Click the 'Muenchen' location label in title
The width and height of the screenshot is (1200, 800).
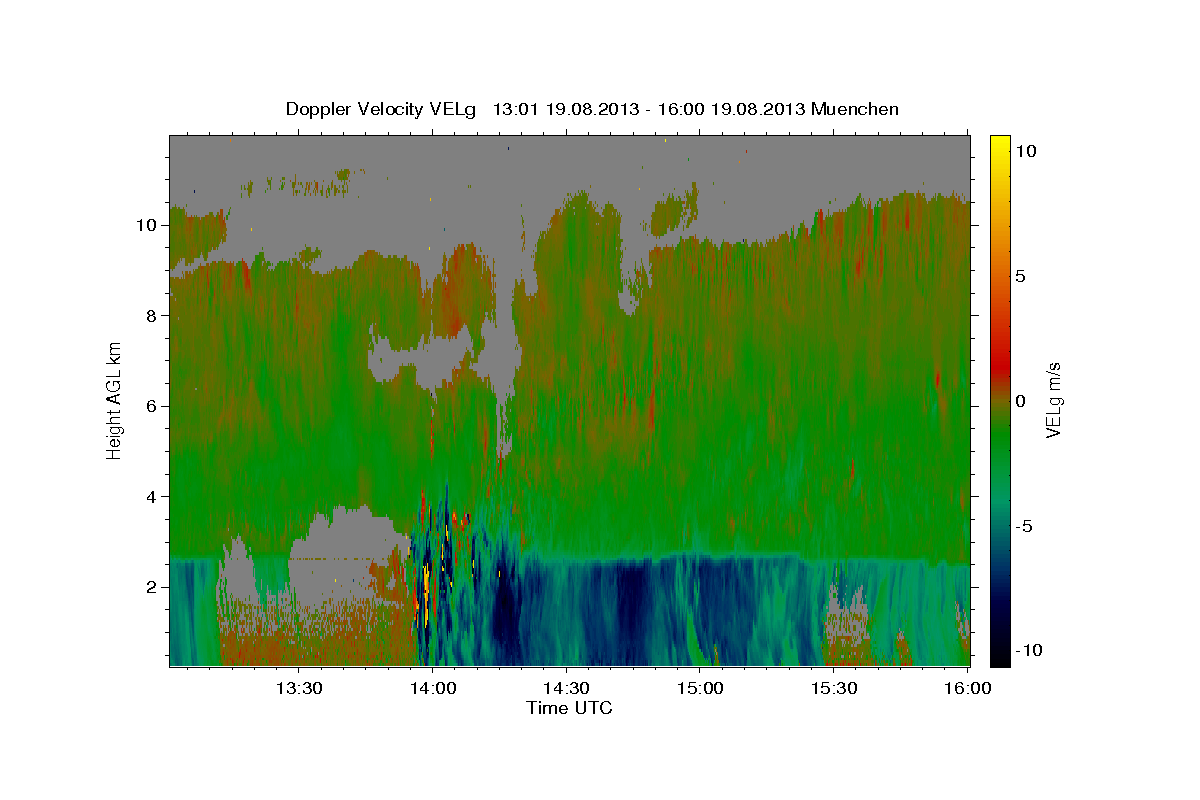(856, 109)
